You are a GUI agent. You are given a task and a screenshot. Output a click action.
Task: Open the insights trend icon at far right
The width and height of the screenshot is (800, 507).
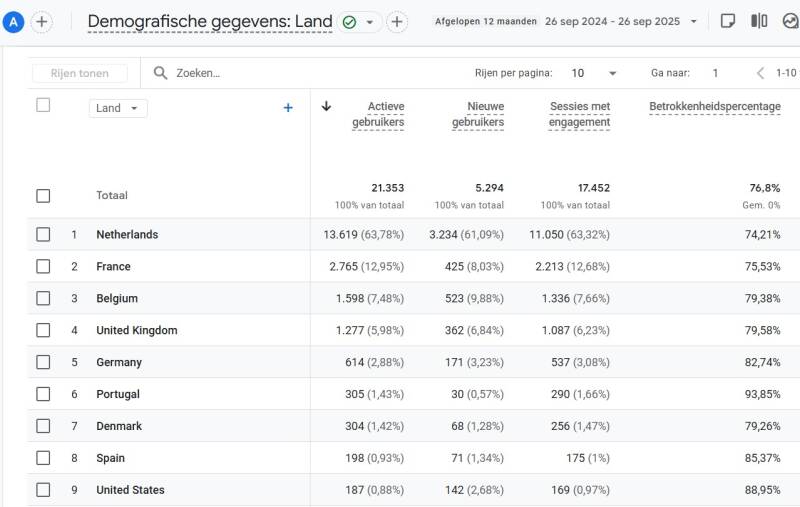click(x=790, y=21)
